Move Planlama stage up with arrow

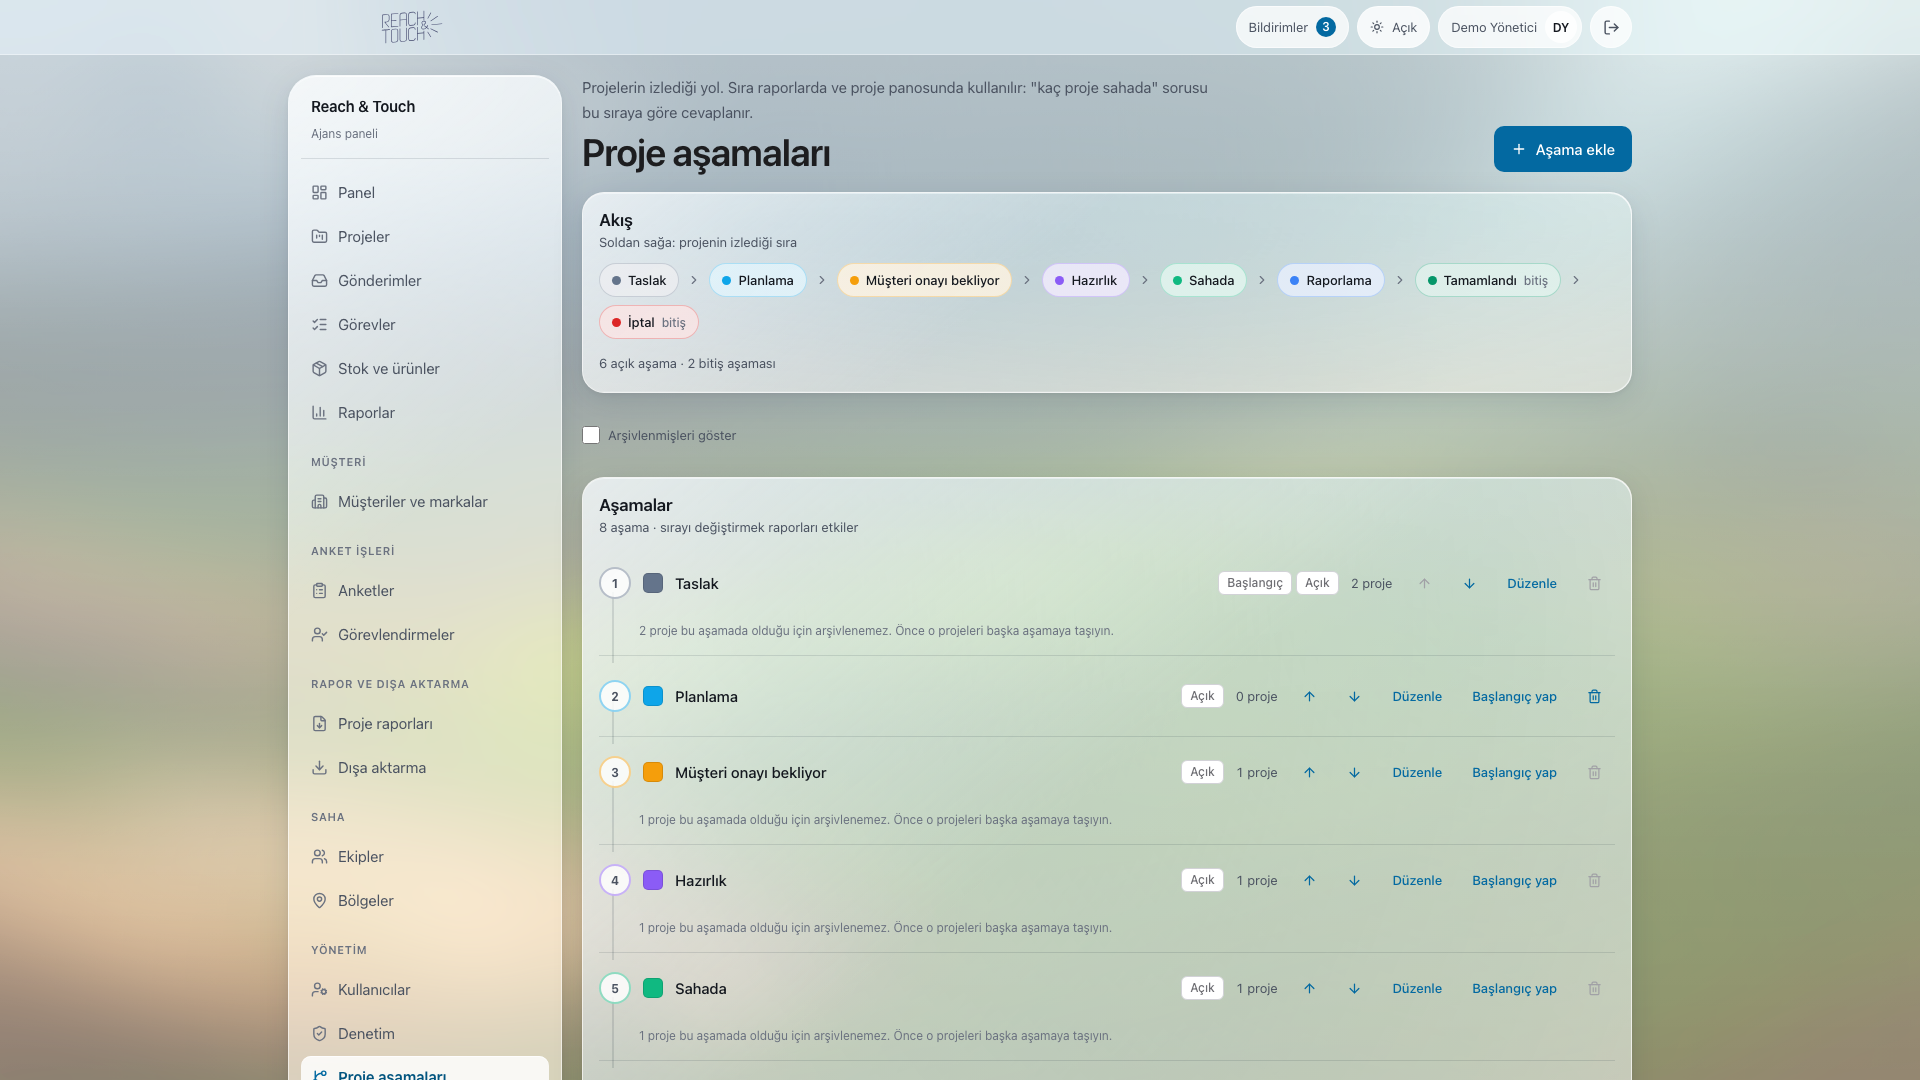[x=1309, y=696]
